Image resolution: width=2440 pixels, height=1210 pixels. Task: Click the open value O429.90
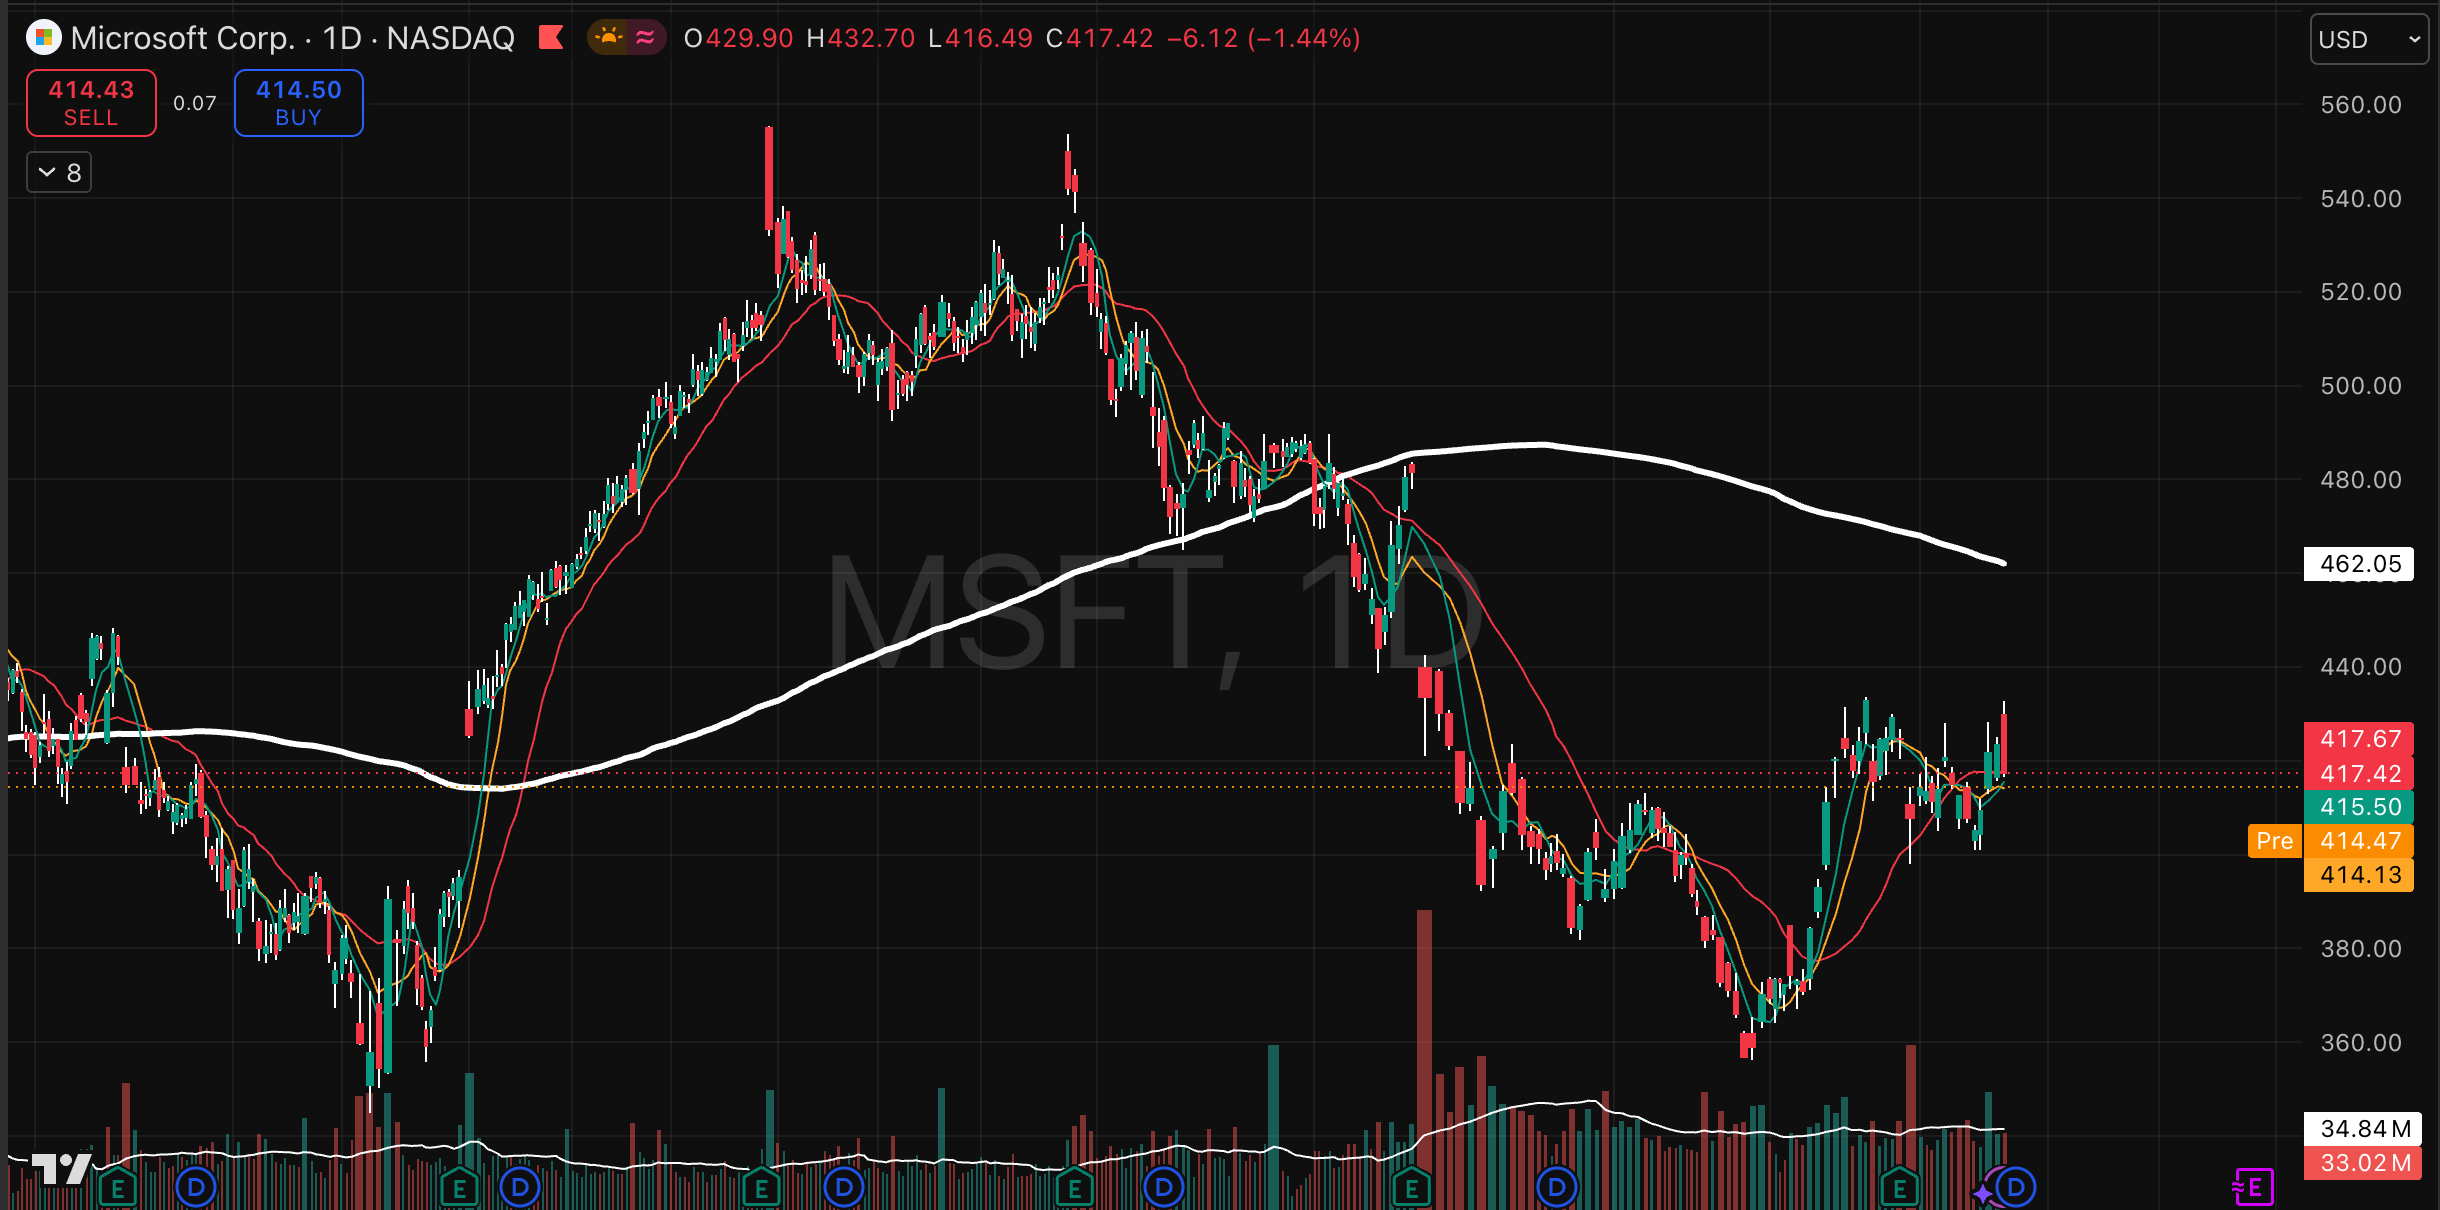coord(738,38)
